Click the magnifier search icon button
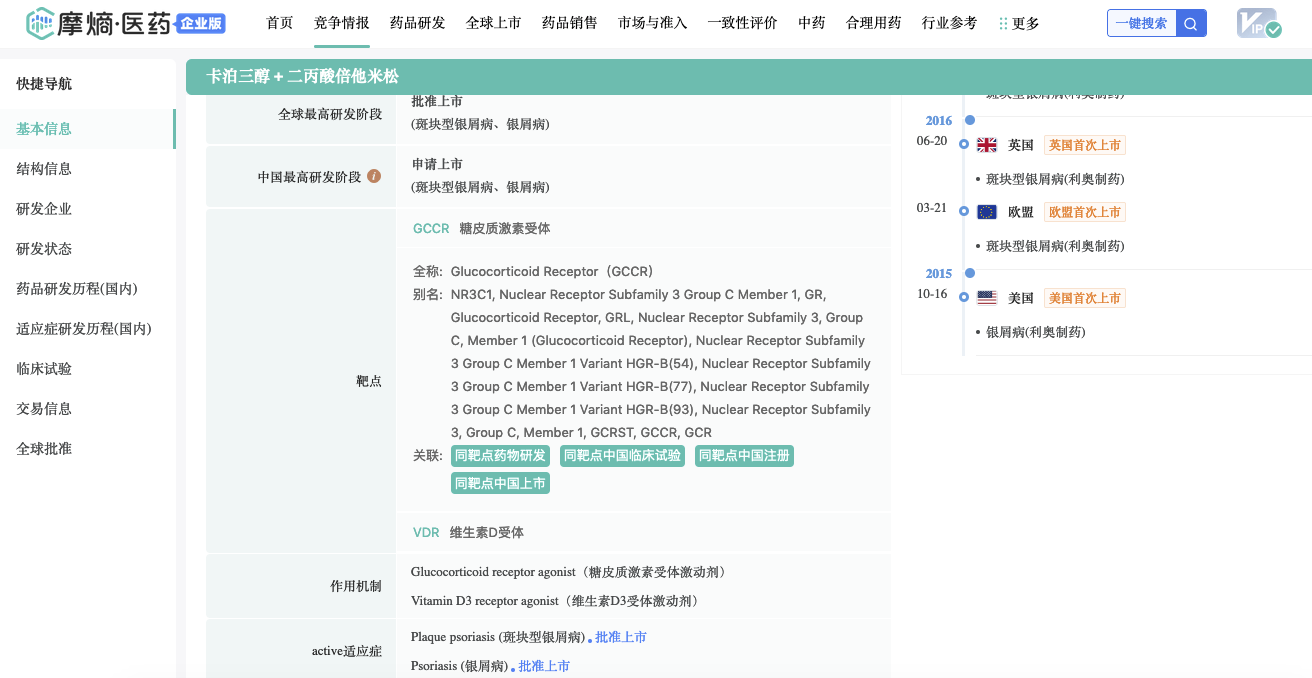The width and height of the screenshot is (1312, 678). 1191,23
